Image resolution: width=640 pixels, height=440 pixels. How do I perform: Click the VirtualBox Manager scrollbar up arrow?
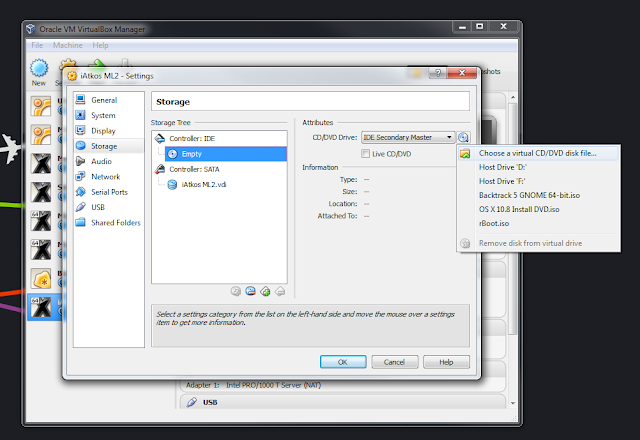[513, 98]
